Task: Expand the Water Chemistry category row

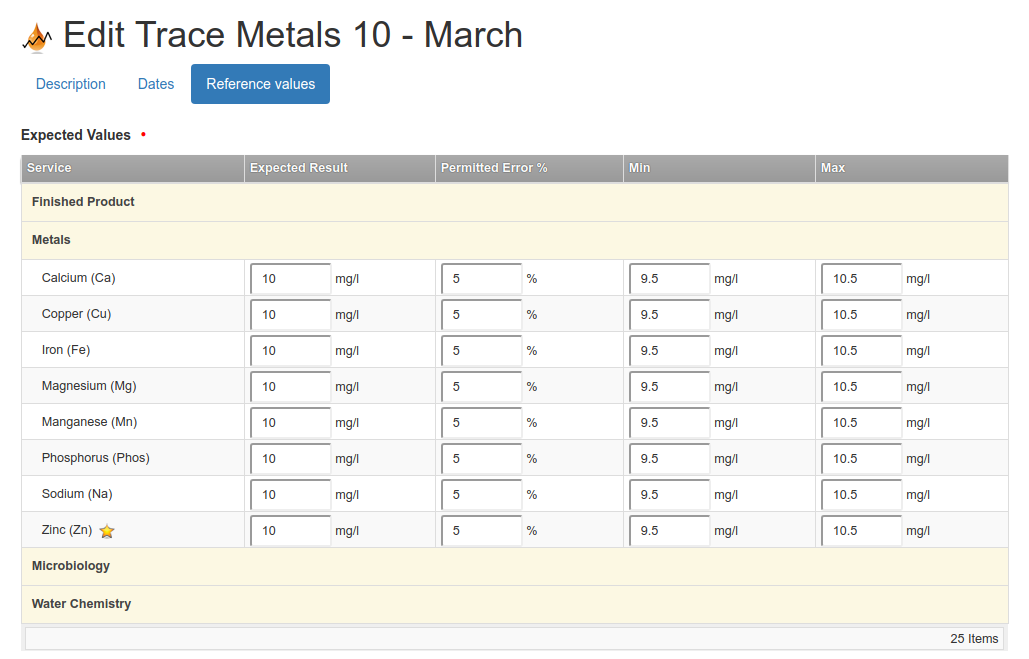Action: [x=81, y=604]
